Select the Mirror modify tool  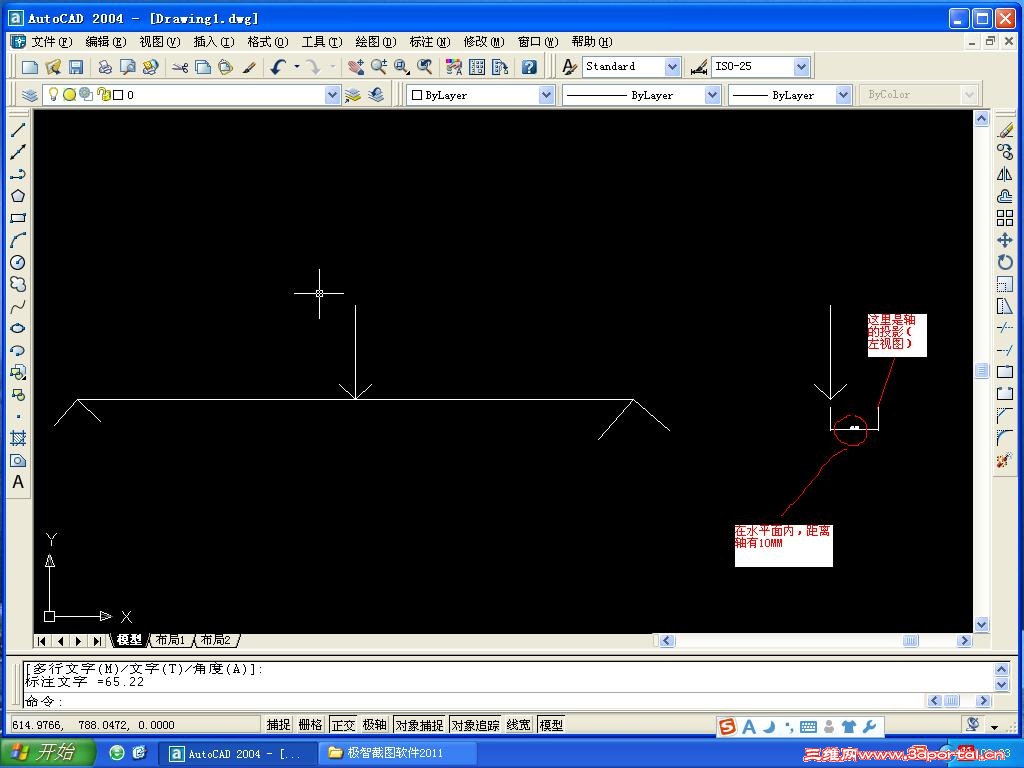(x=1005, y=174)
